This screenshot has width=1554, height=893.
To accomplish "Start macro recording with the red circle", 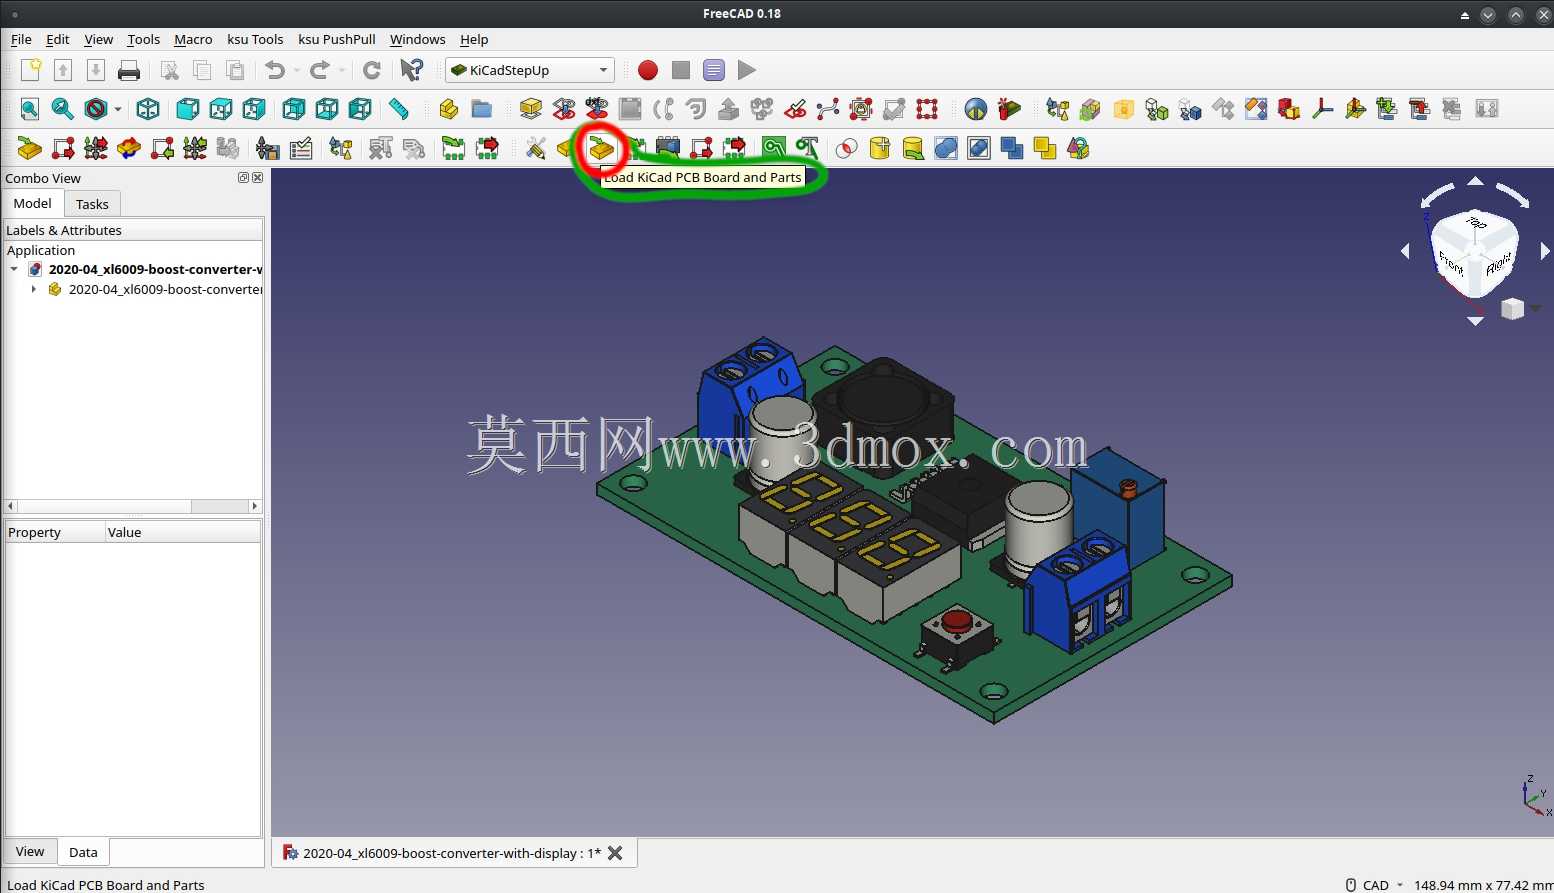I will tap(648, 70).
